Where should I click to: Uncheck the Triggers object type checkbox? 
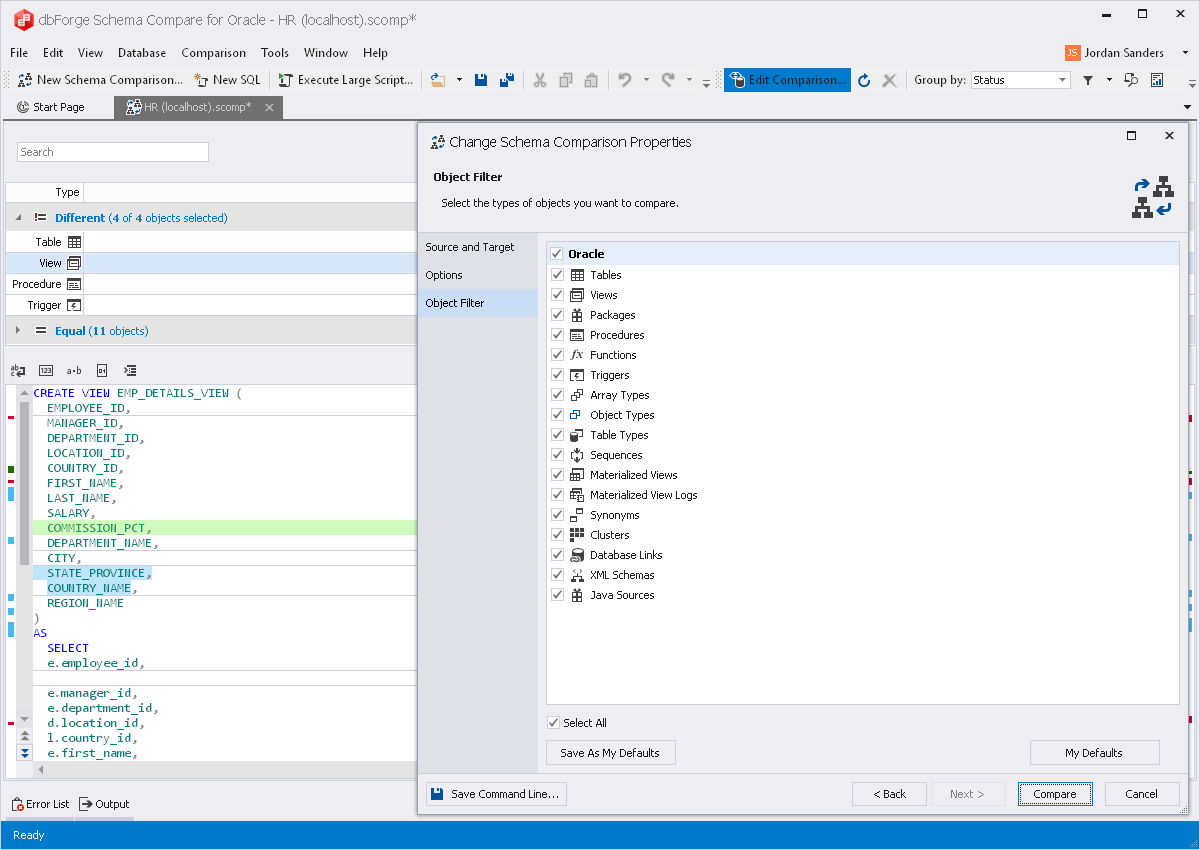pos(558,375)
